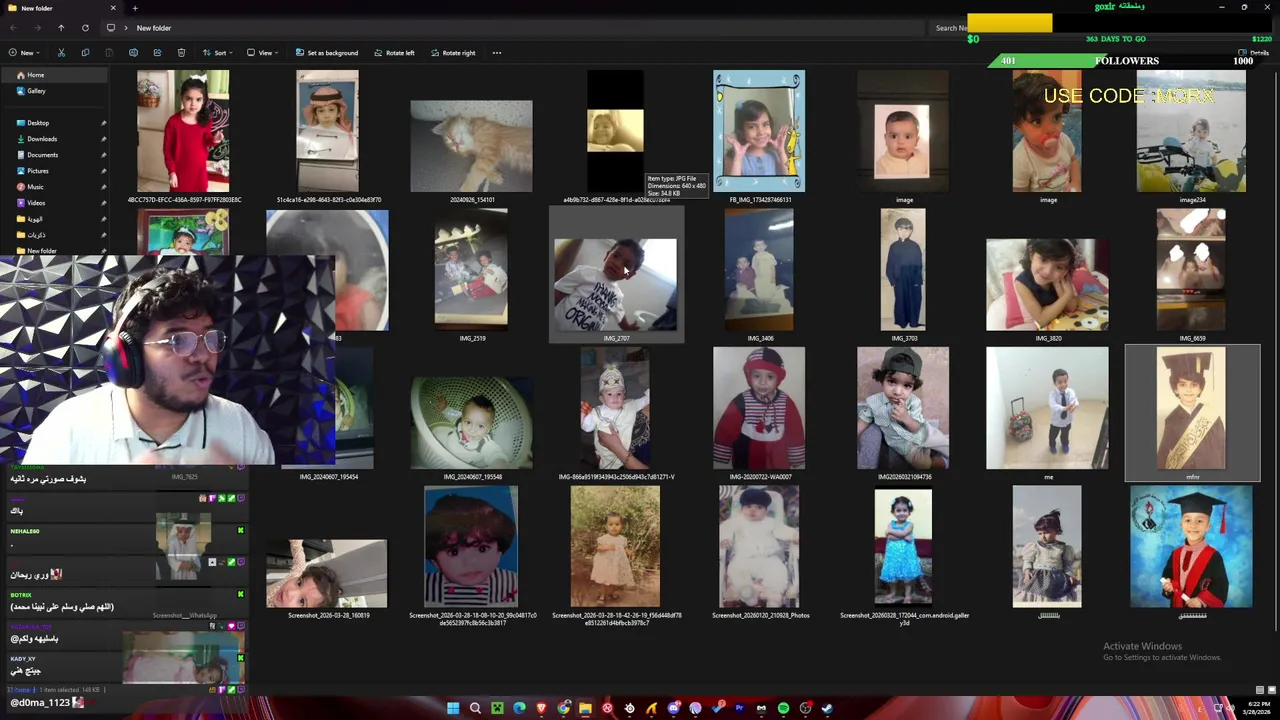Select the child in red knit hat thumbnail
The width and height of the screenshot is (1280, 720).
click(759, 408)
